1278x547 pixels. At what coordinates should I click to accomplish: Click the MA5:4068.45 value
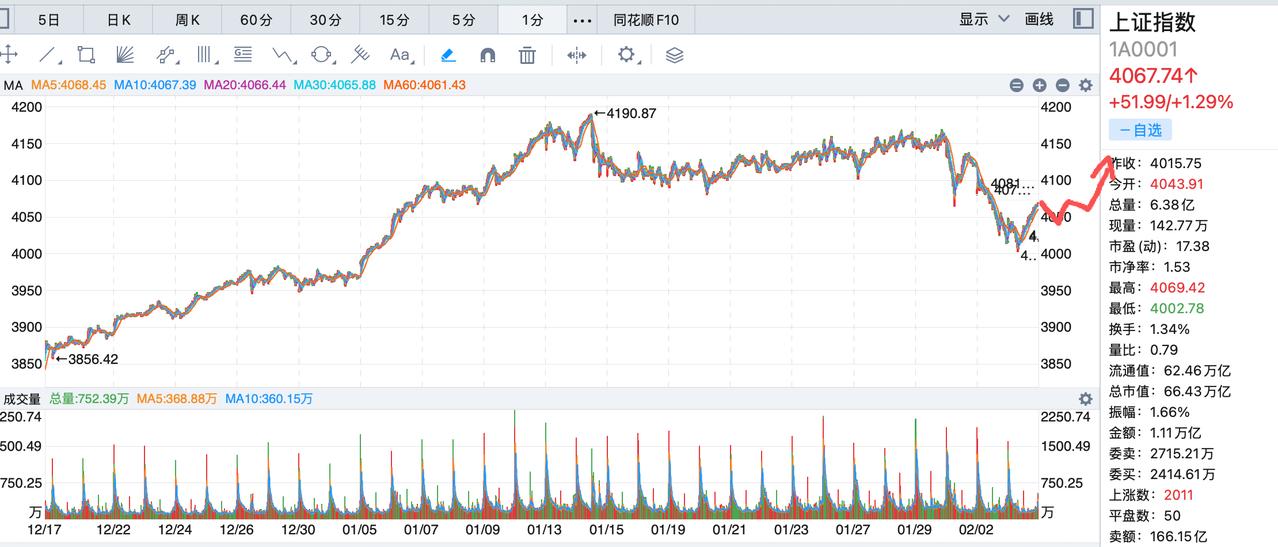[68, 86]
